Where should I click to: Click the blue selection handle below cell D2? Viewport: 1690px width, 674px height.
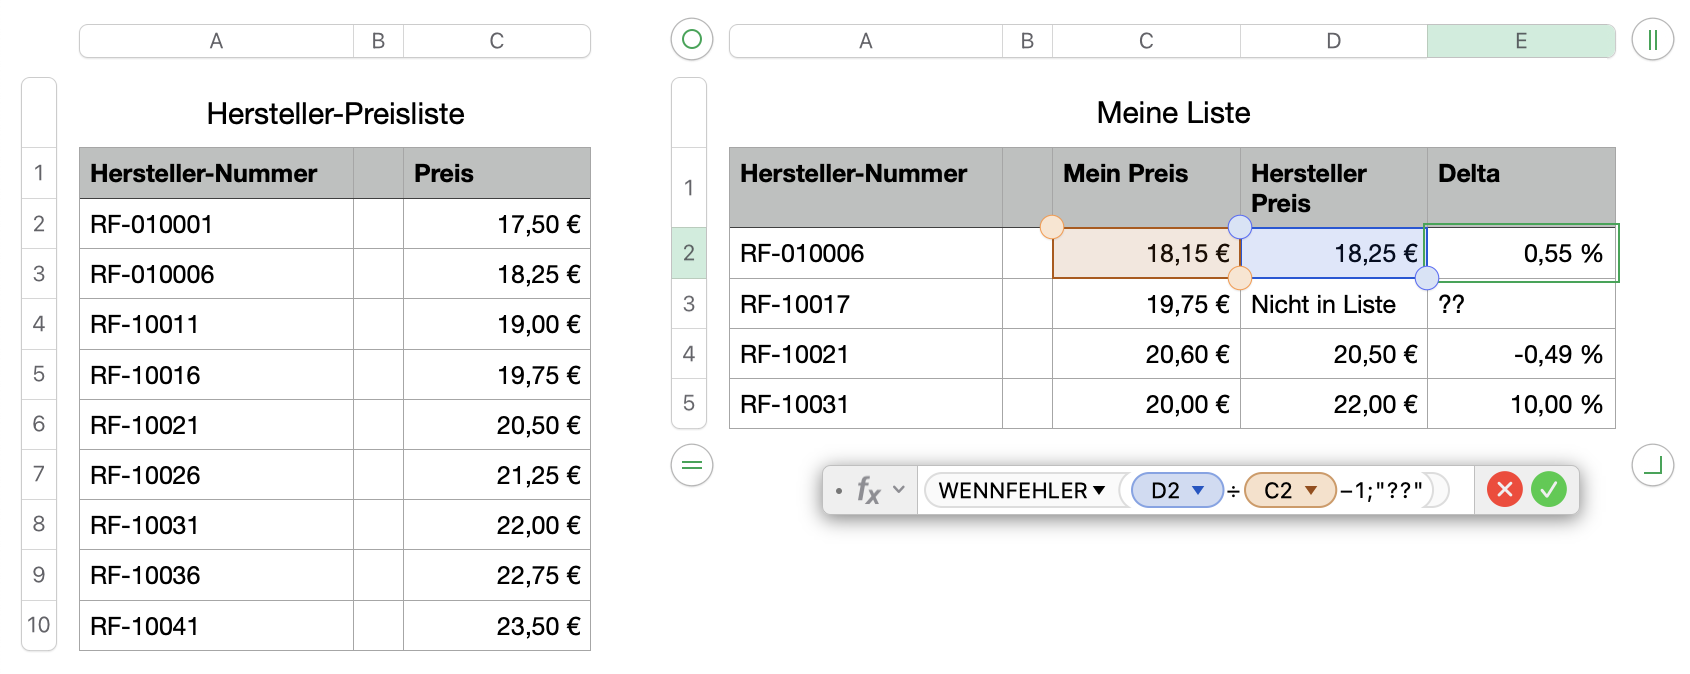click(x=1427, y=278)
